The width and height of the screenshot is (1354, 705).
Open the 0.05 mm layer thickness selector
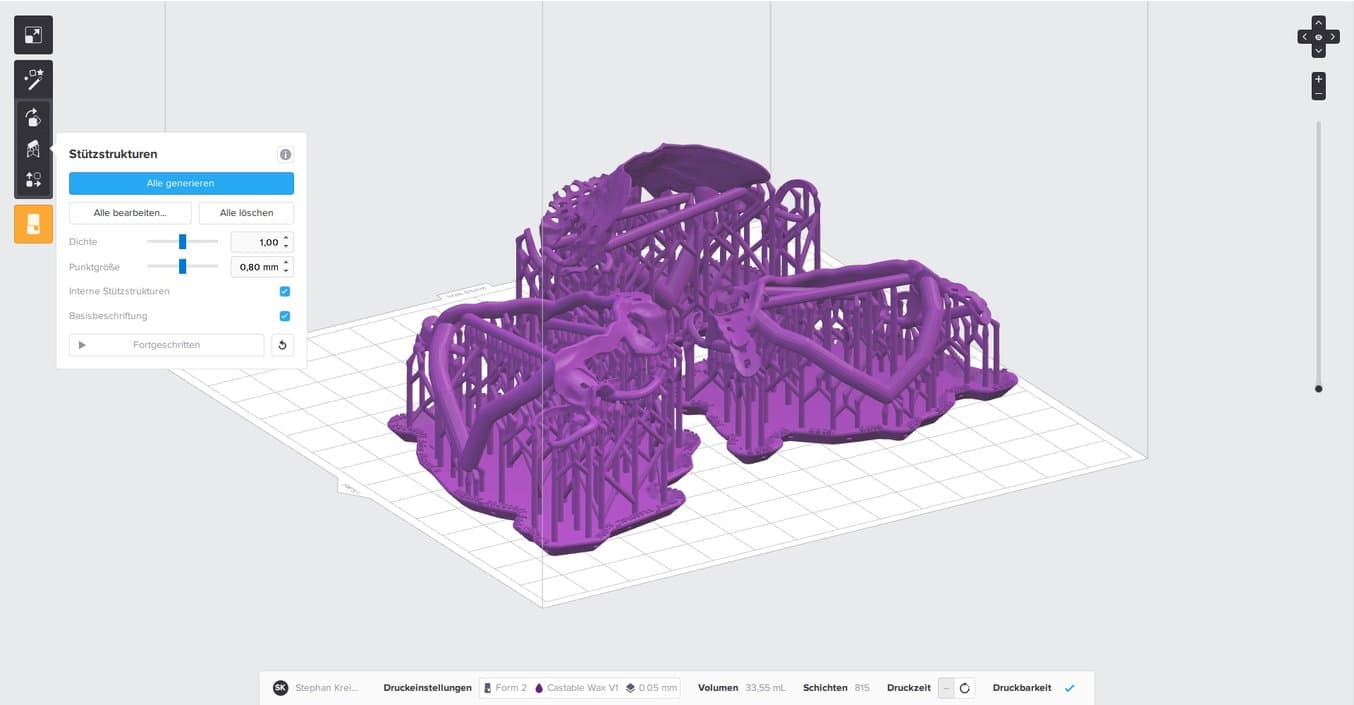(651, 687)
